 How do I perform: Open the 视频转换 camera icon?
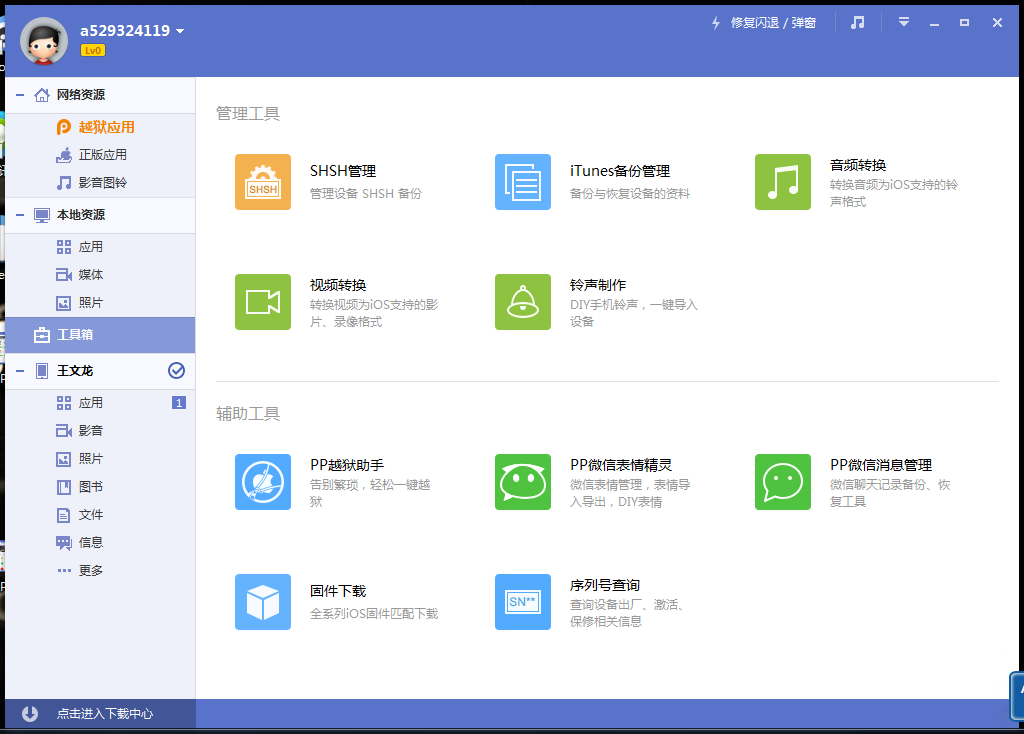click(263, 302)
